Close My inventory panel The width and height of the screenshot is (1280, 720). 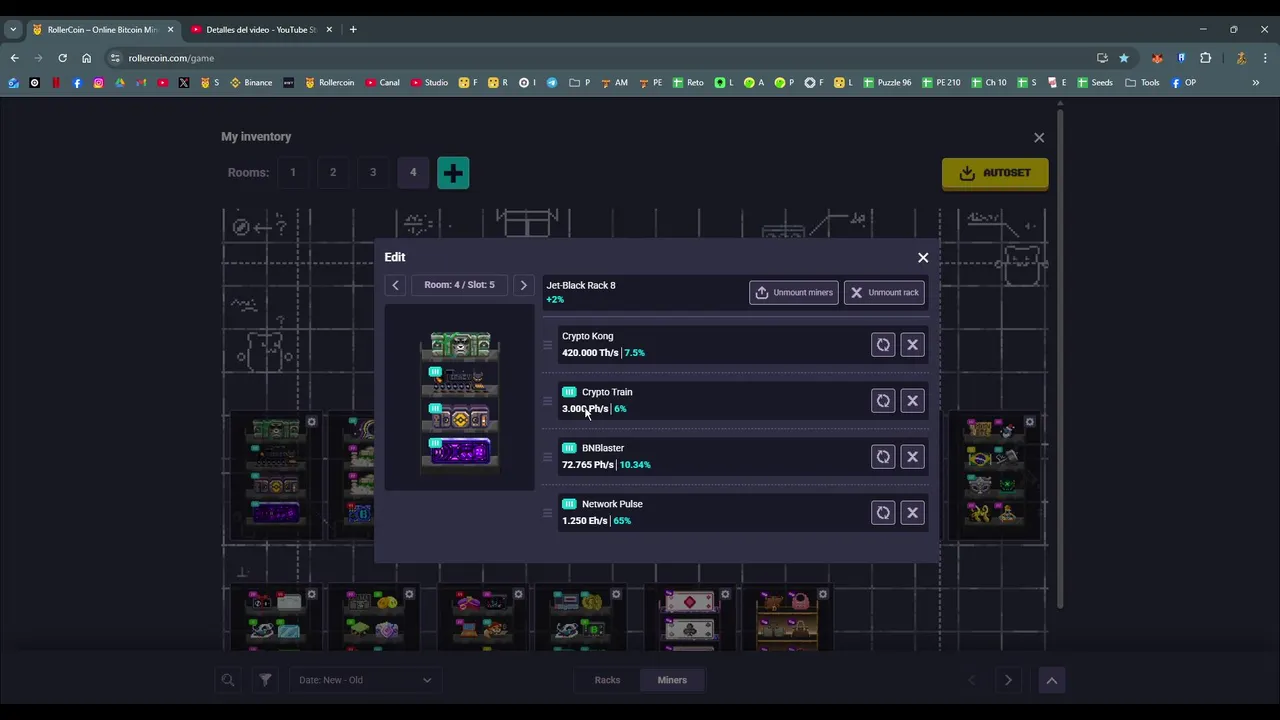[1039, 137]
